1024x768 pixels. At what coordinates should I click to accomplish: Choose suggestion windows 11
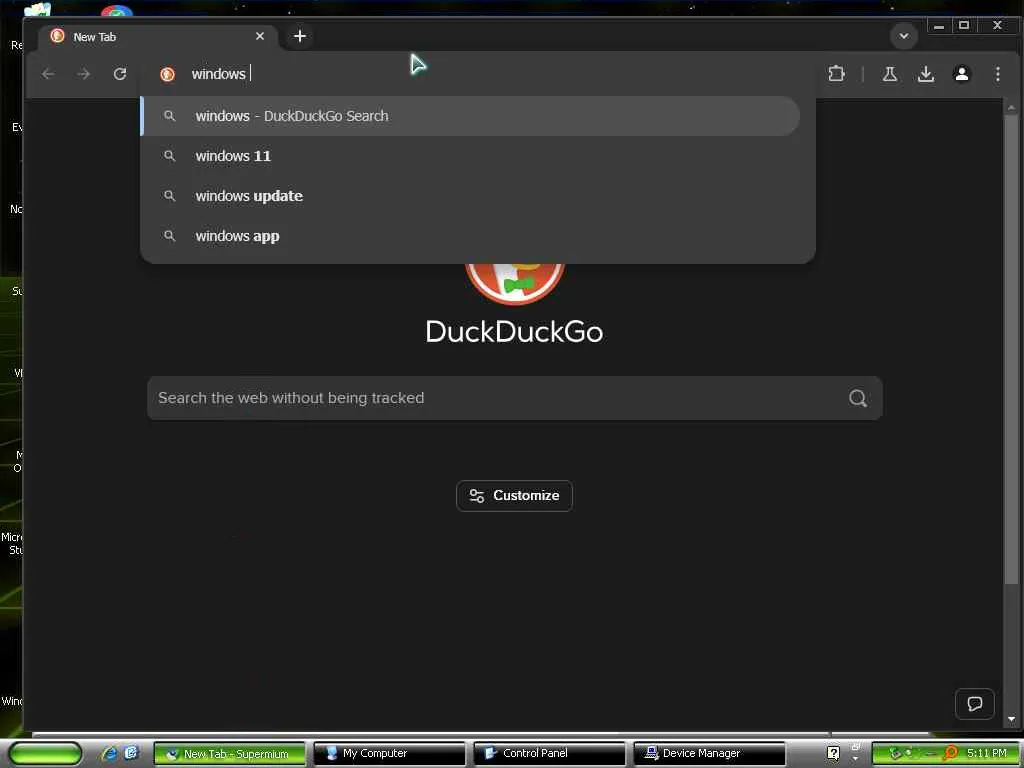tap(470, 156)
